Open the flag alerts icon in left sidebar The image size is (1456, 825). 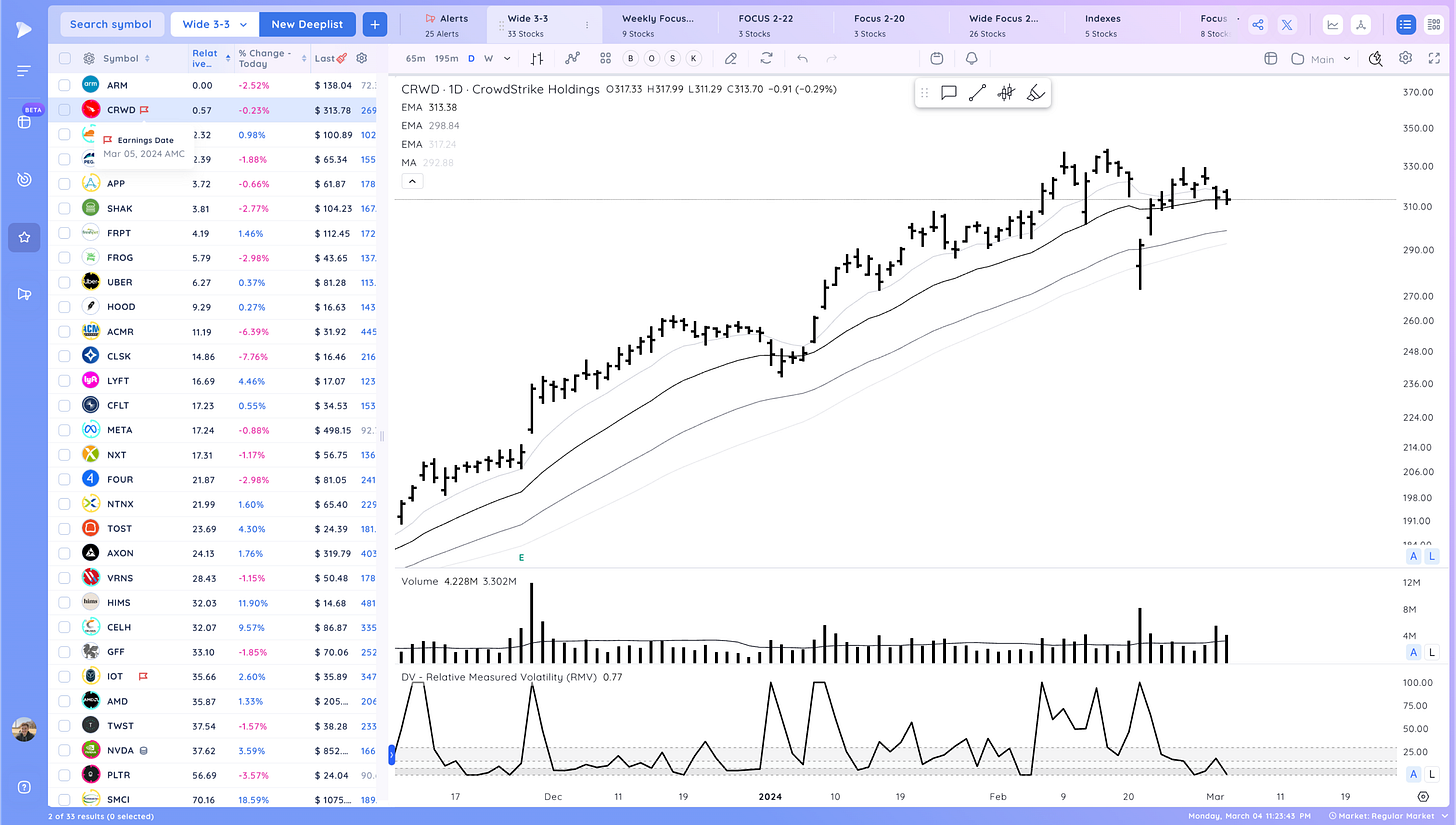tap(24, 294)
